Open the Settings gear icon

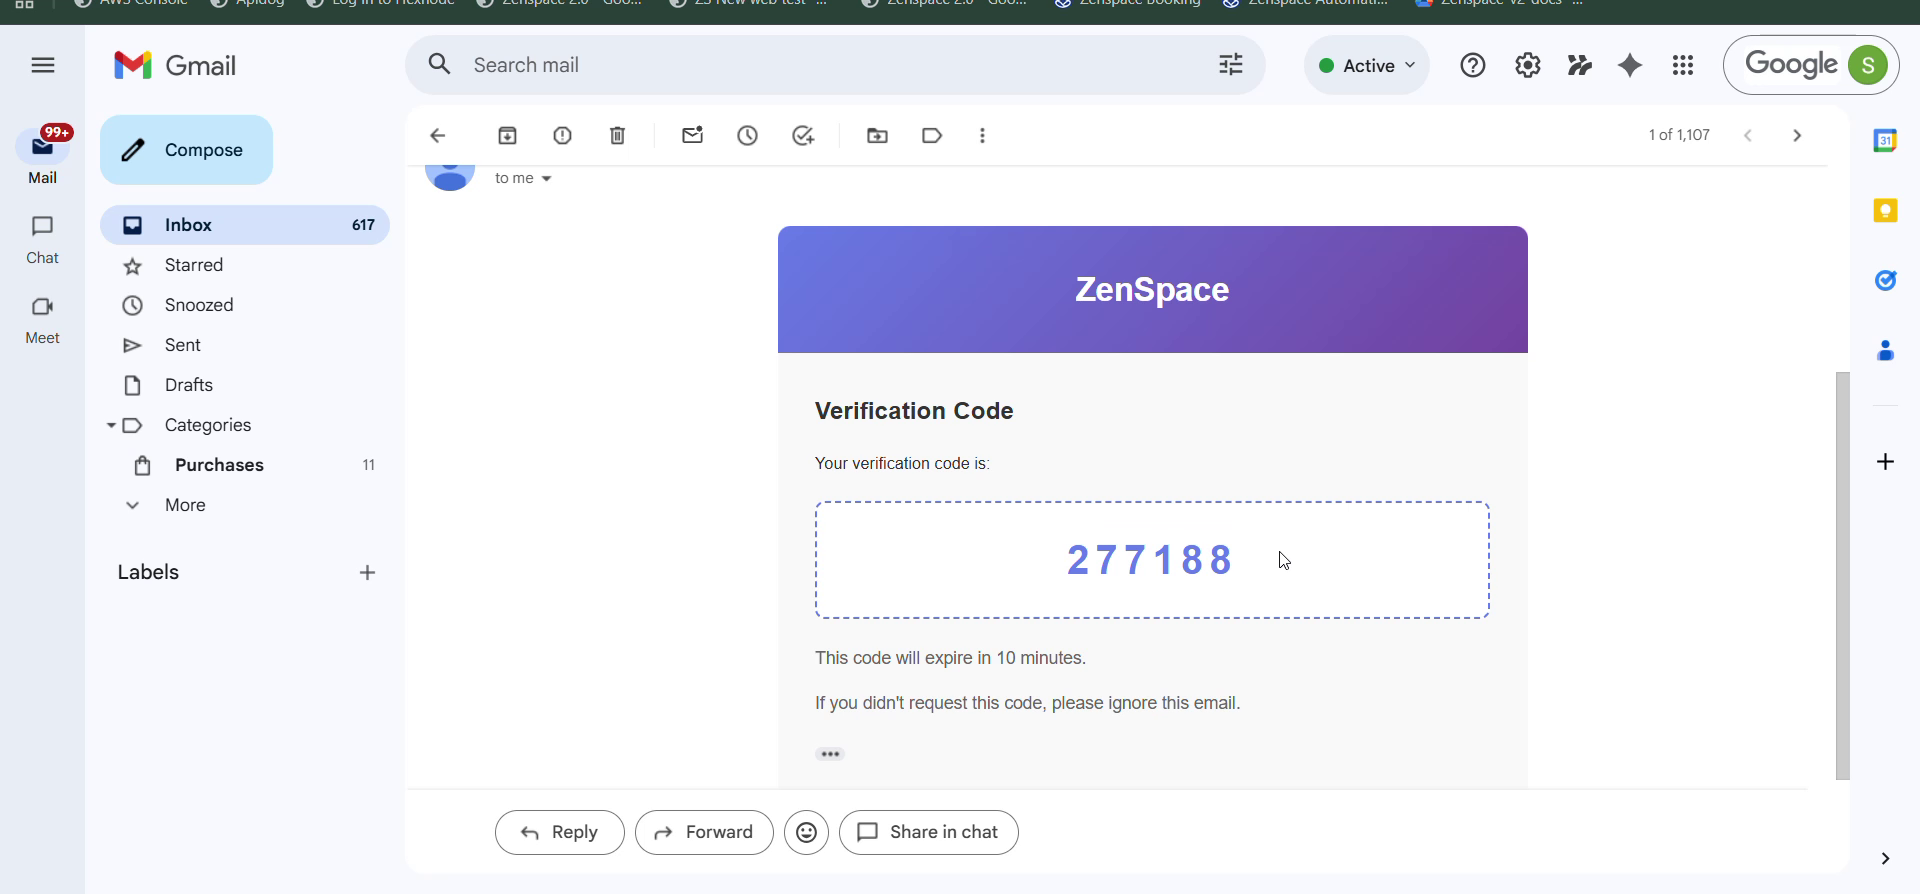[1527, 65]
